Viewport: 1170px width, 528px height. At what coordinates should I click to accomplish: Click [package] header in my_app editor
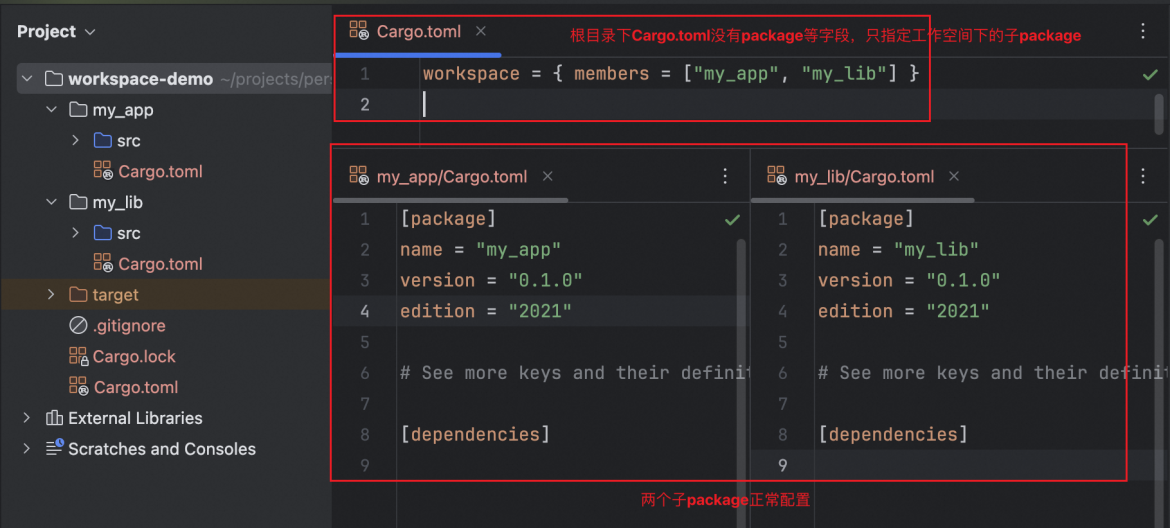pyautogui.click(x=448, y=219)
